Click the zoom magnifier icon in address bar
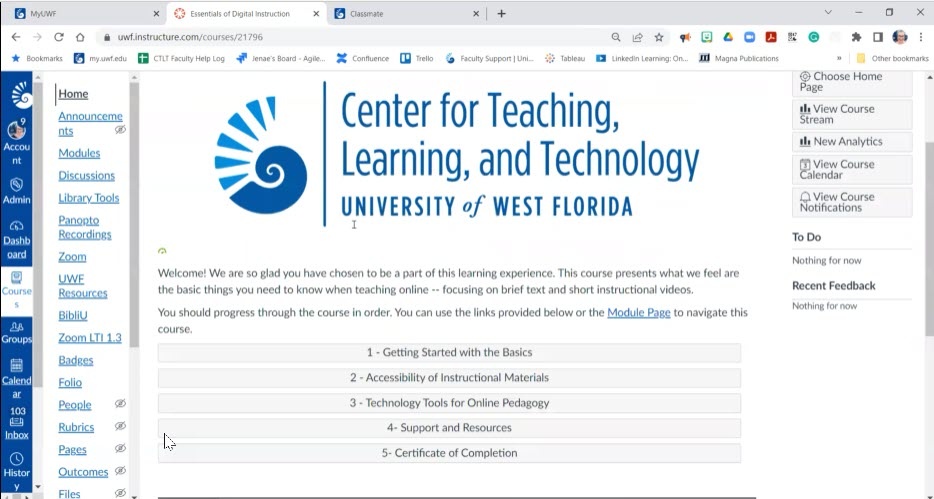The height and width of the screenshot is (499, 934). [616, 37]
